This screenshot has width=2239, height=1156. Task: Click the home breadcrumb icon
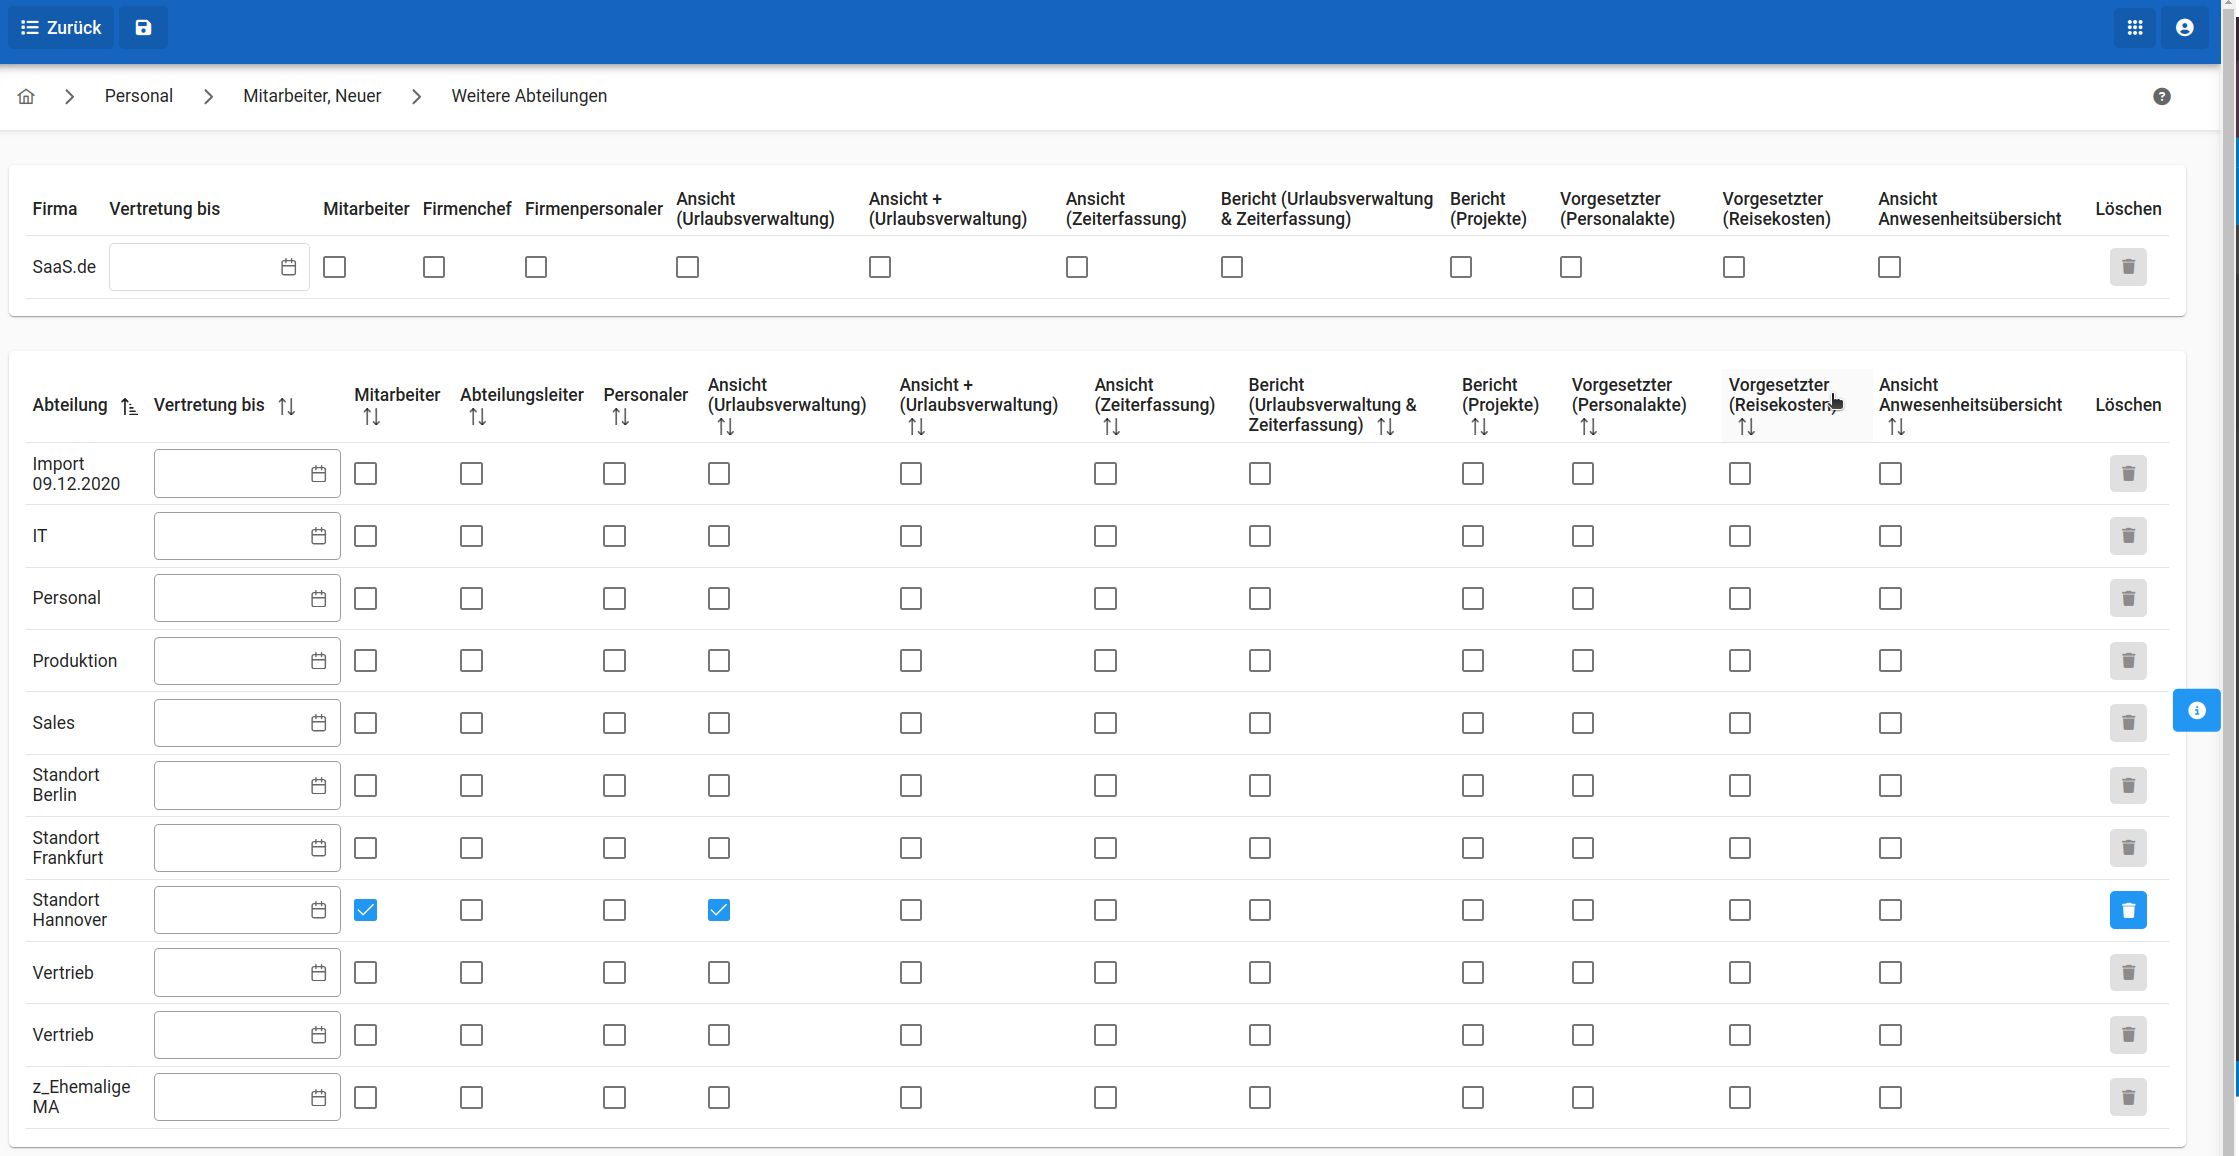(x=26, y=96)
